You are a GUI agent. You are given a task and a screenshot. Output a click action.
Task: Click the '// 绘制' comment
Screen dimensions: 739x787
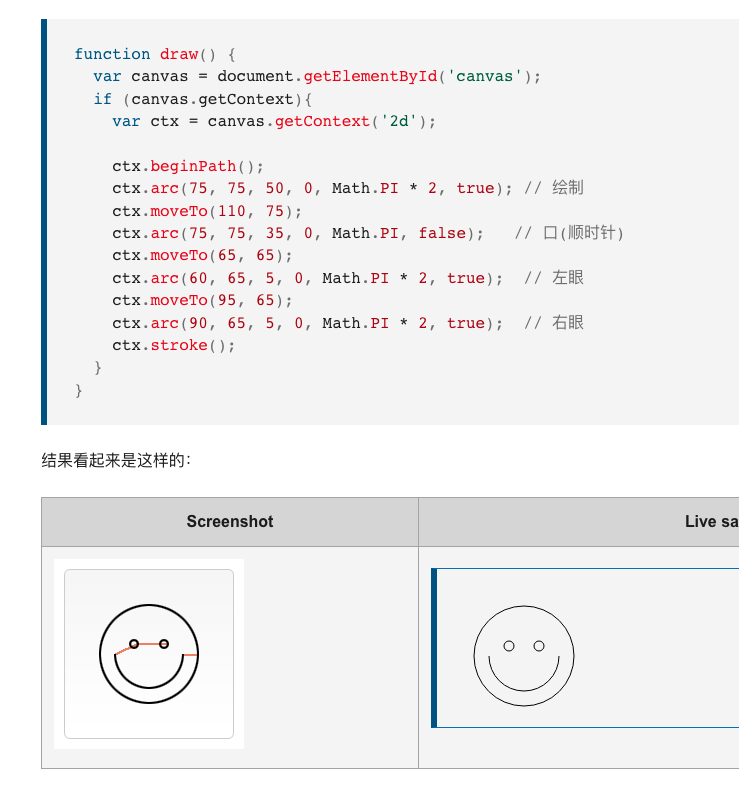(554, 188)
